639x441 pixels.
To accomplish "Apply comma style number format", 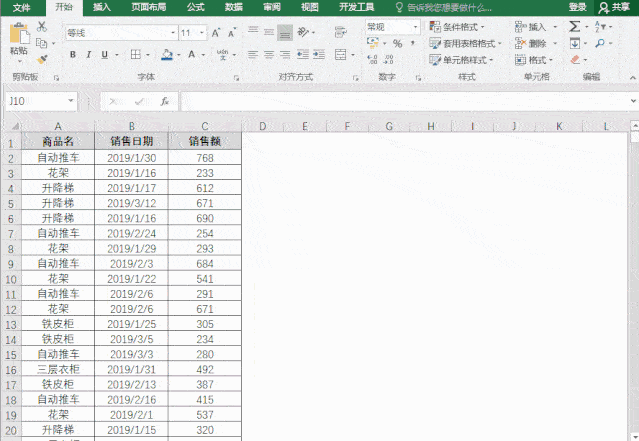I will (413, 43).
